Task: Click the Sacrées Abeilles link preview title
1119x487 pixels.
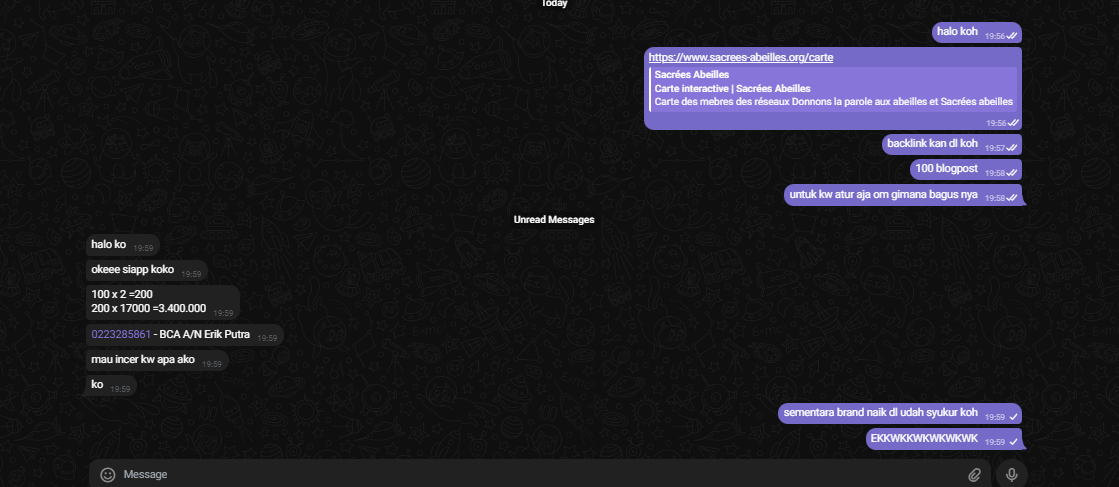Action: [691, 75]
